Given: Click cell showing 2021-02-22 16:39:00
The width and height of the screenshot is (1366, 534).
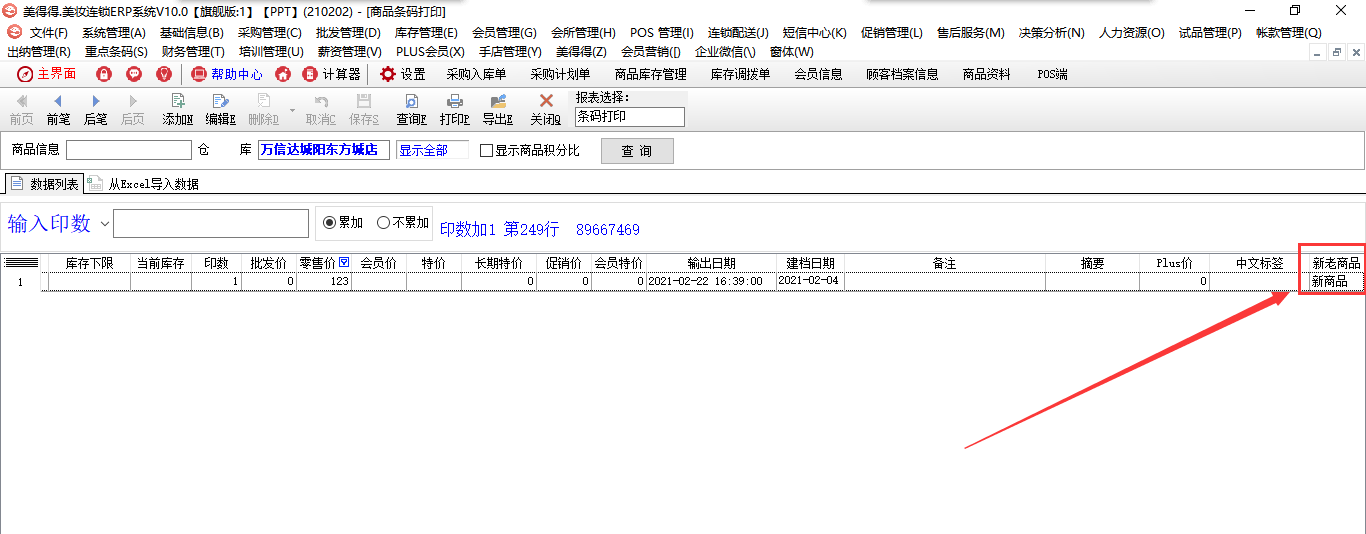Looking at the screenshot, I should (x=711, y=282).
